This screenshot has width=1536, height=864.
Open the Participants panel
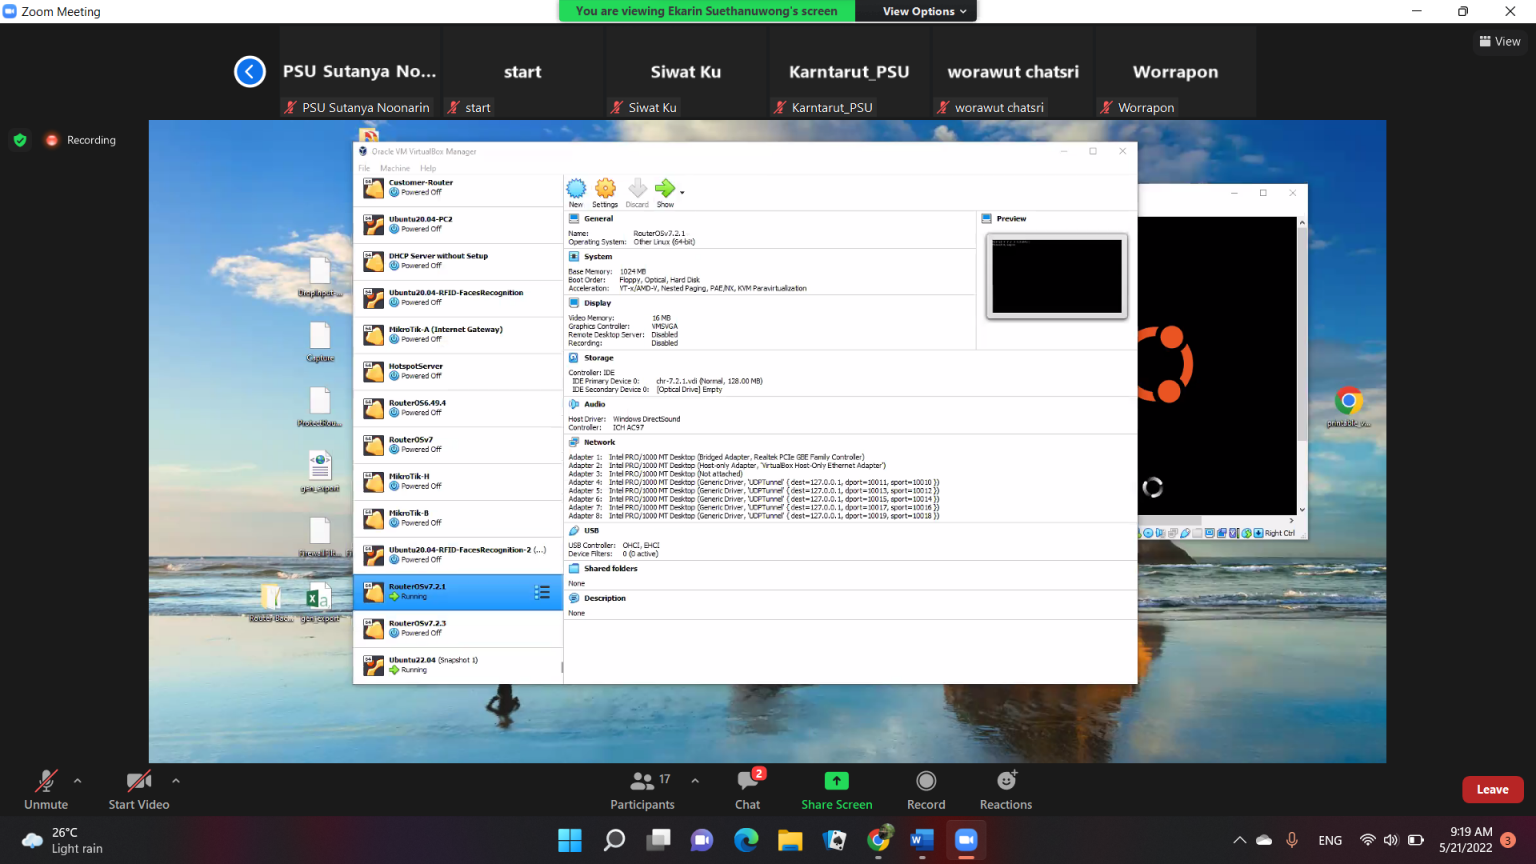tap(642, 782)
